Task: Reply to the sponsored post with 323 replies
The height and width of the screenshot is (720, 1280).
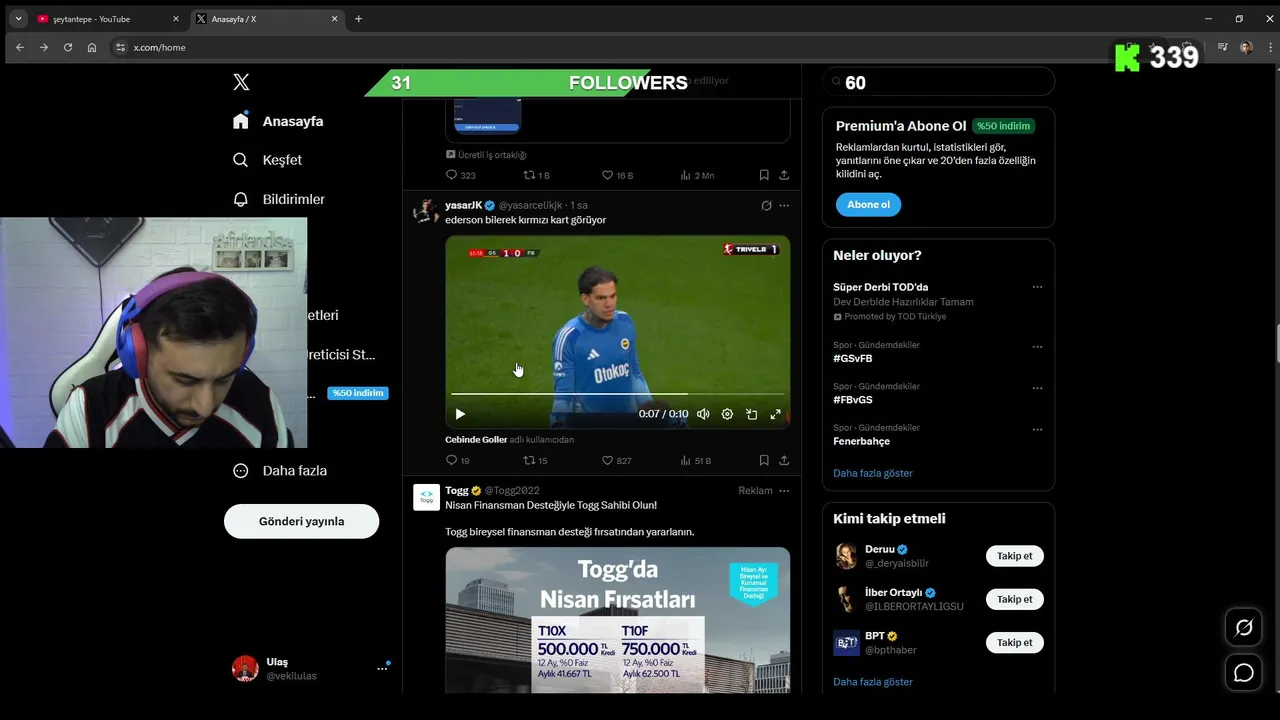Action: click(460, 175)
